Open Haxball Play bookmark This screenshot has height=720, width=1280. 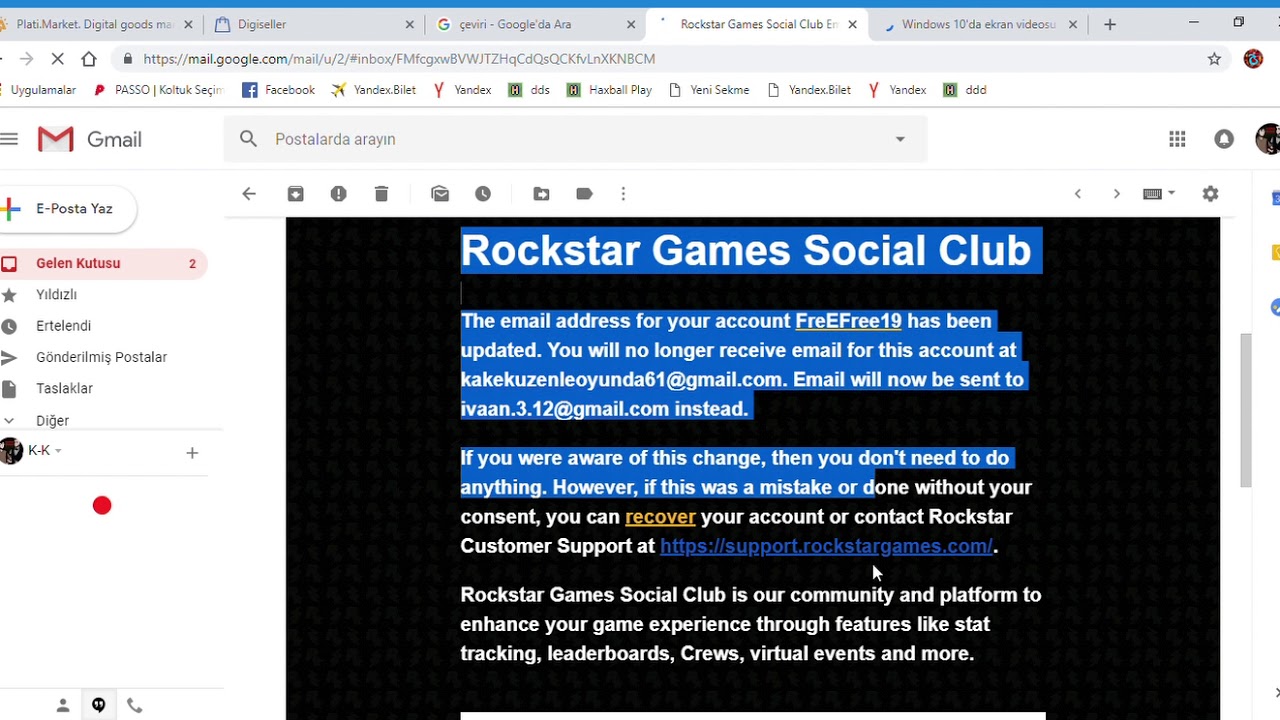609,90
